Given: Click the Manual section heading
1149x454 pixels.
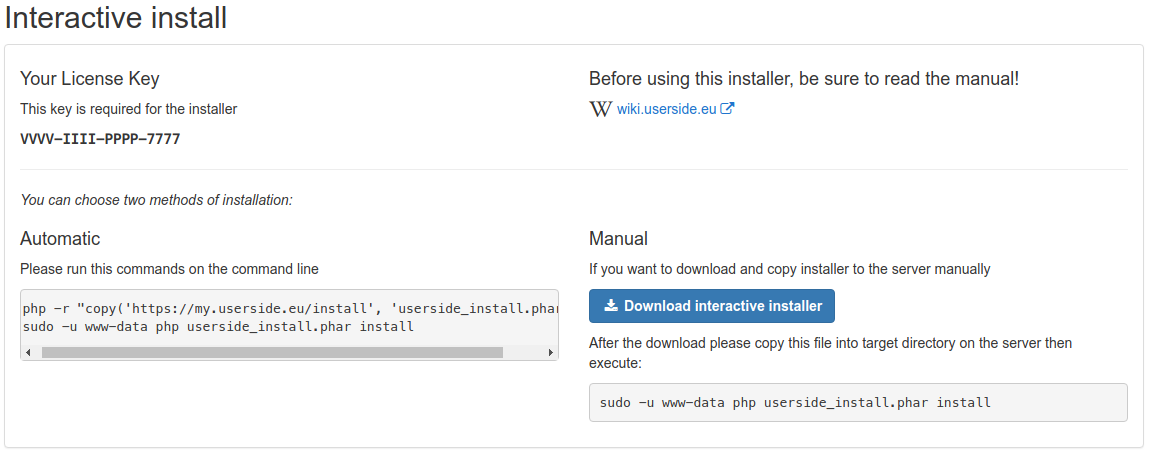Looking at the screenshot, I should pyautogui.click(x=618, y=239).
